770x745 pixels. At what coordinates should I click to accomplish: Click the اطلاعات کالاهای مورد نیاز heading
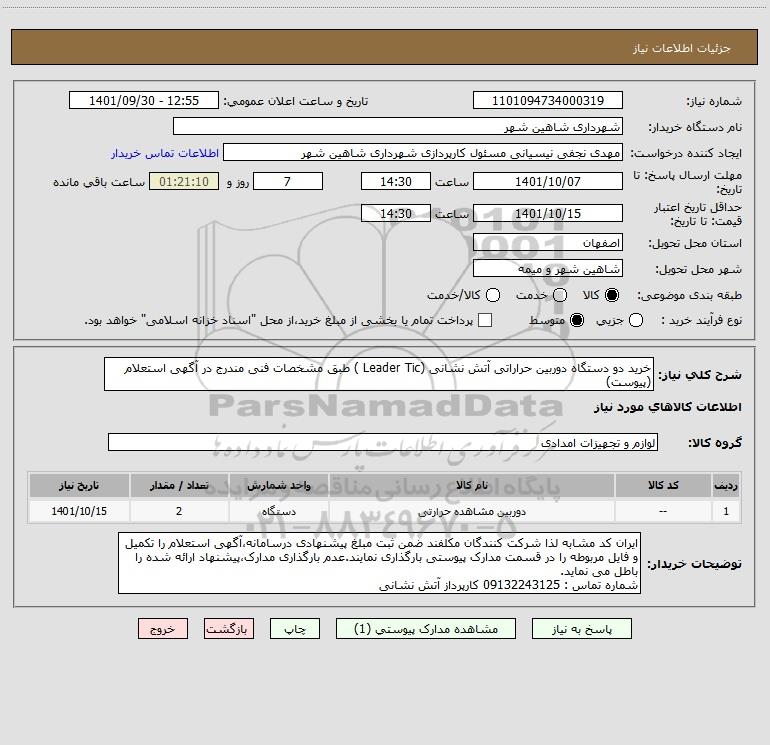pyautogui.click(x=668, y=407)
